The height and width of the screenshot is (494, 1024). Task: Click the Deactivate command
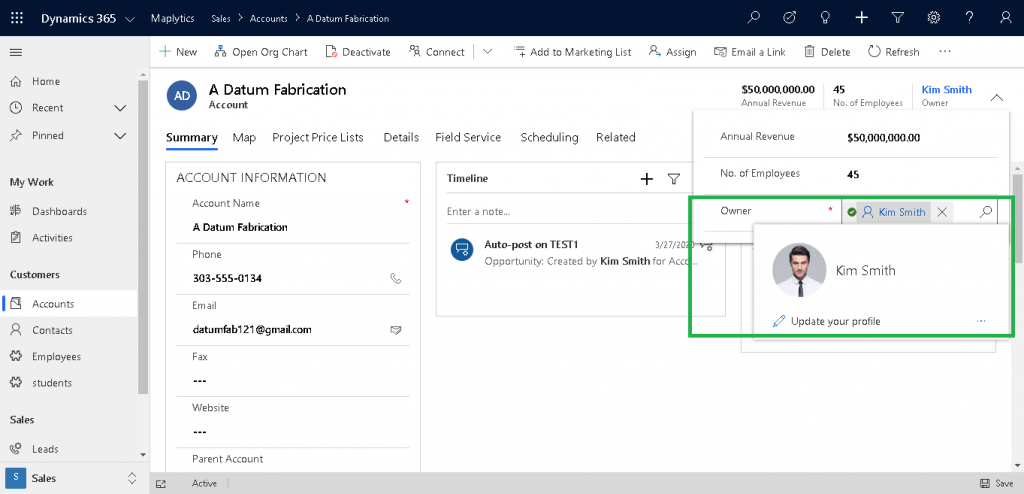(x=358, y=52)
